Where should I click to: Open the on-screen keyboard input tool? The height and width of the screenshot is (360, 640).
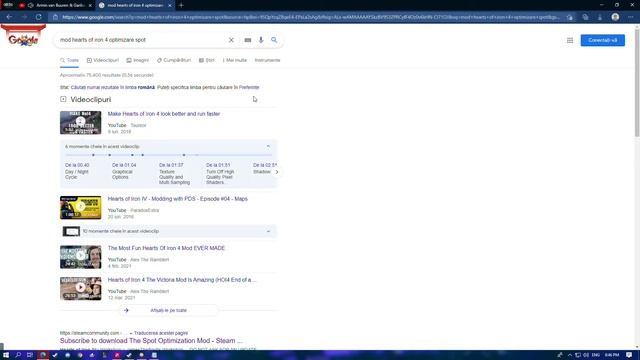tap(248, 40)
